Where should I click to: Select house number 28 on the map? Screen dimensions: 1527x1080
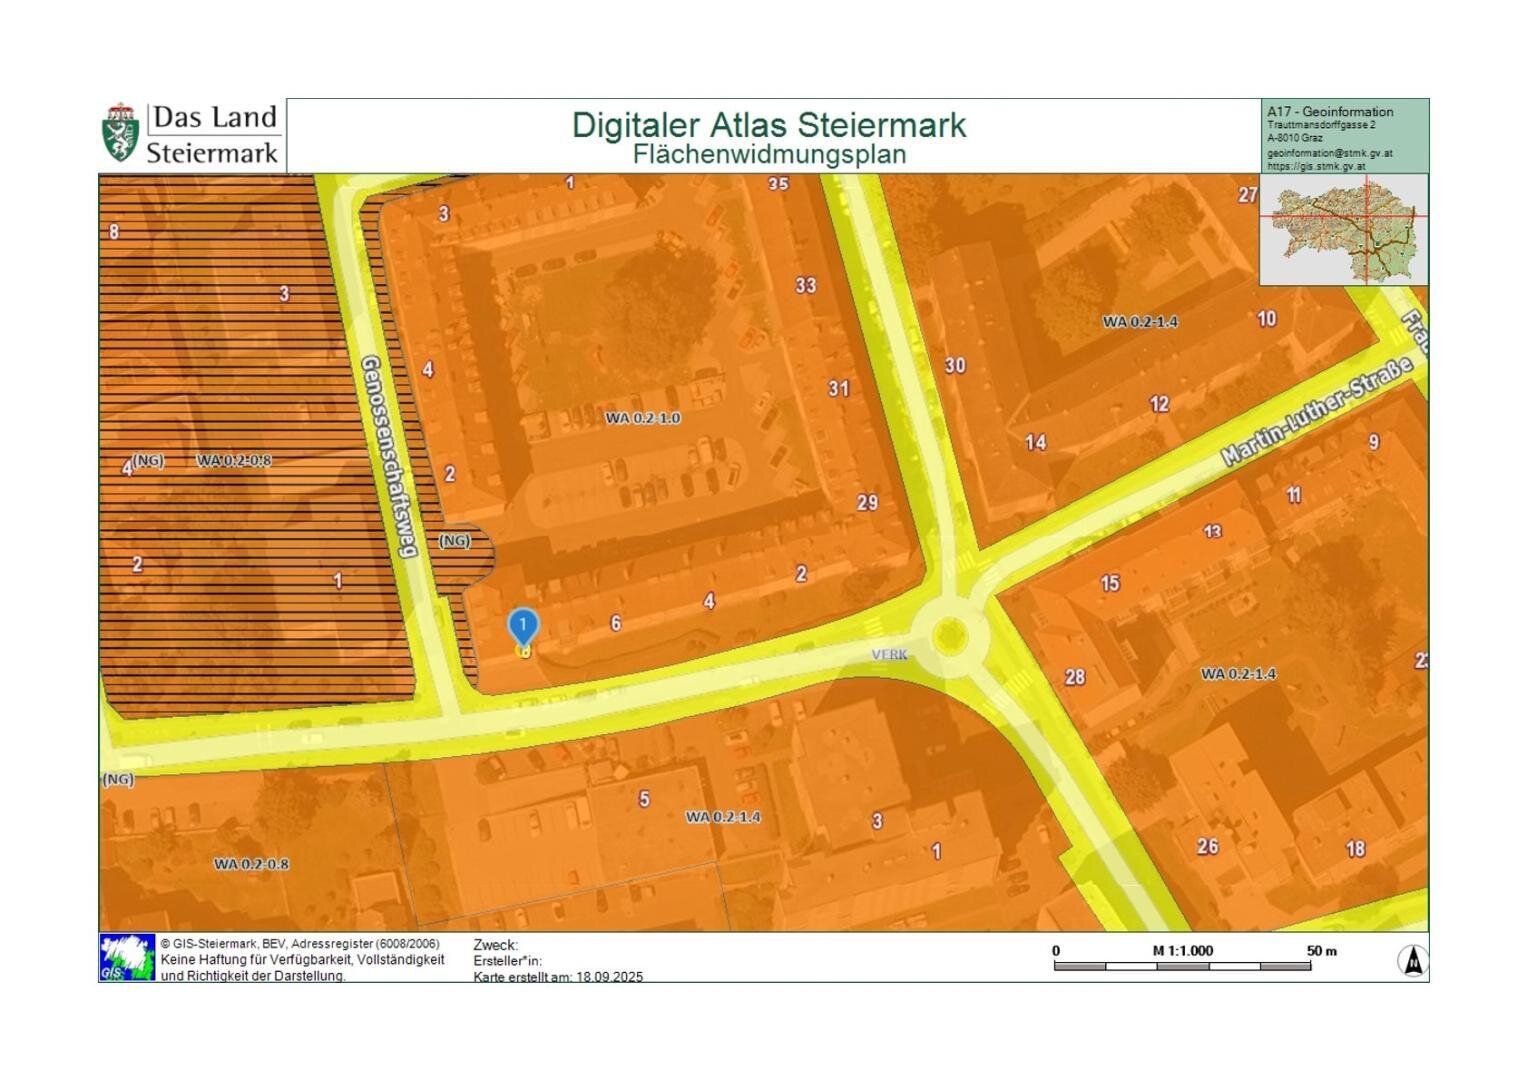click(x=1074, y=677)
